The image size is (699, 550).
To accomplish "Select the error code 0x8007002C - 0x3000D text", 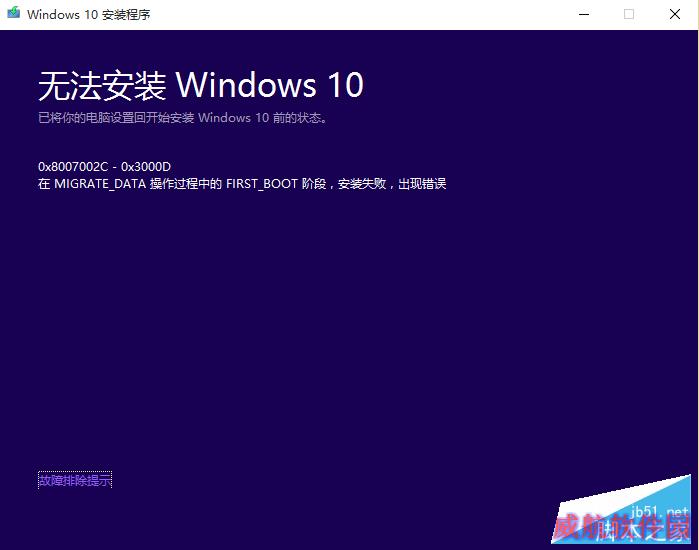I will [104, 167].
